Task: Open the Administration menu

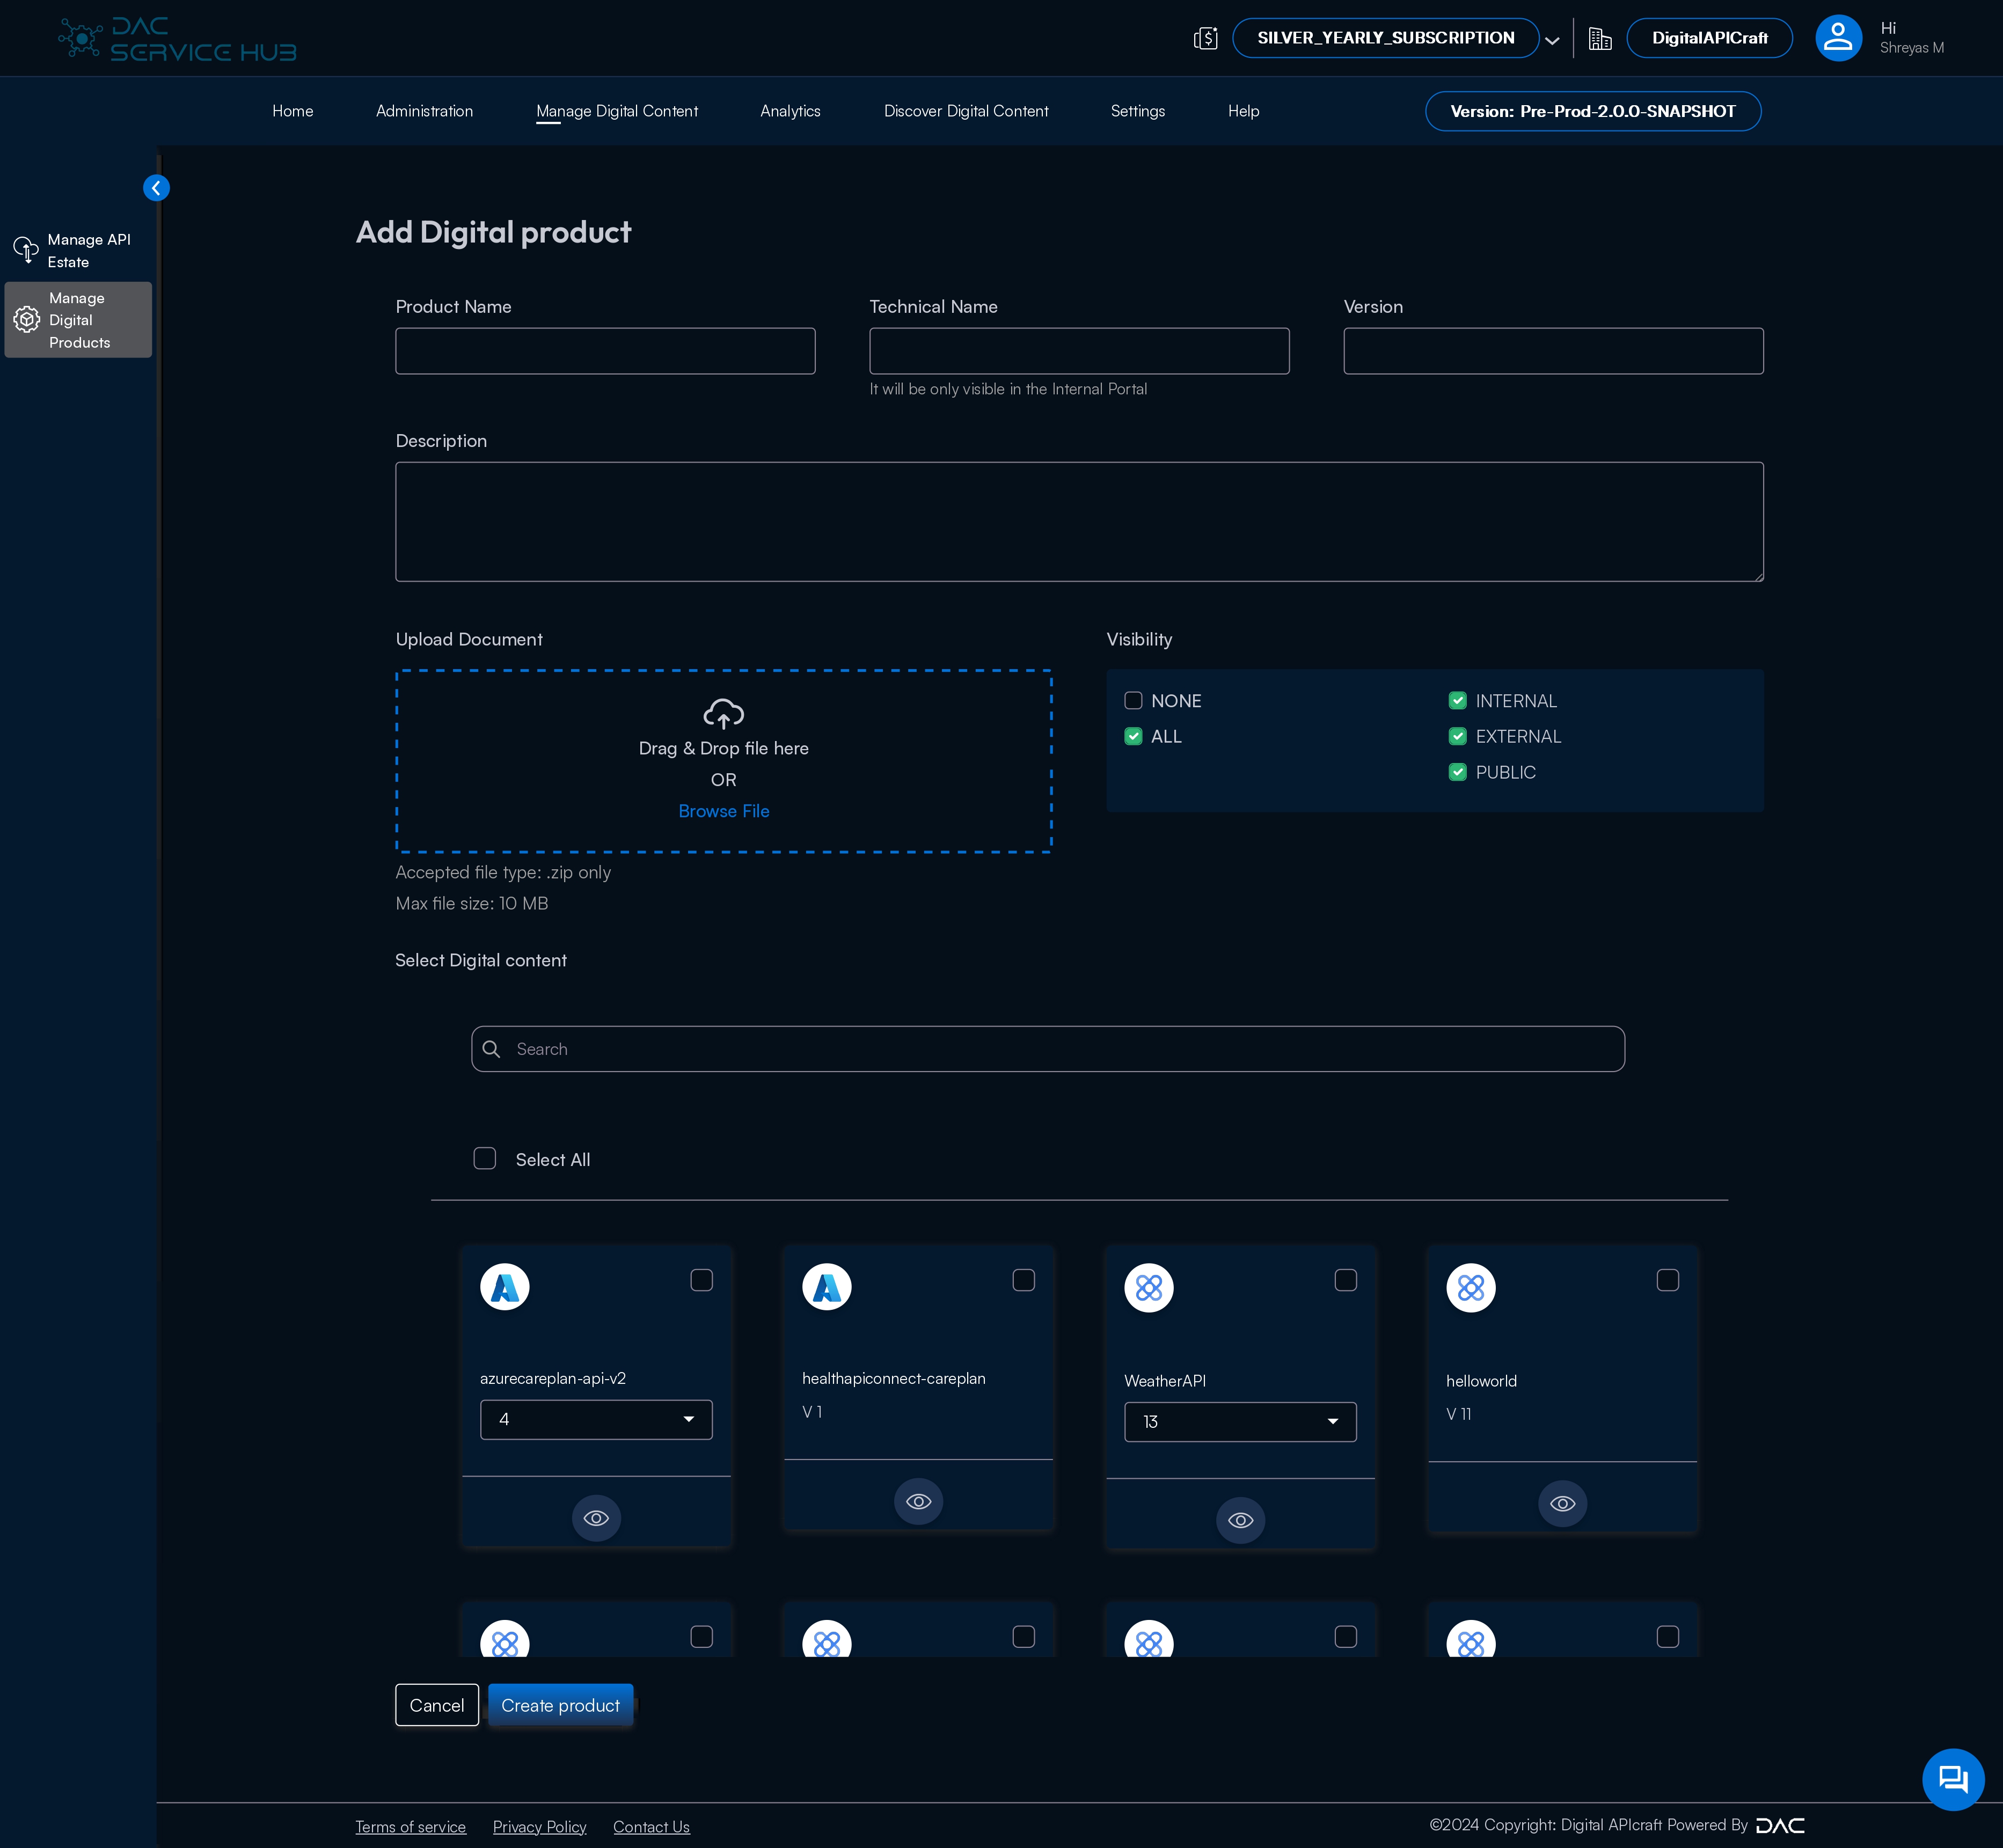Action: coord(425,111)
